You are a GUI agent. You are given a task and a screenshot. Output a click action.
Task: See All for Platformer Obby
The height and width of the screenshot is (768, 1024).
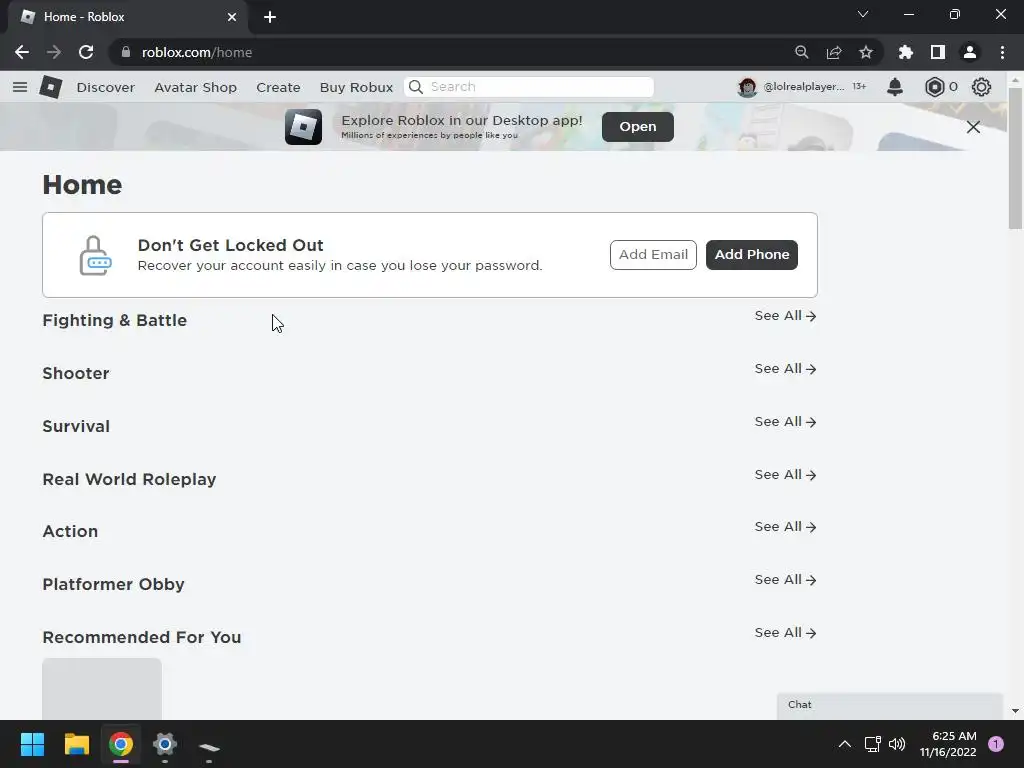785,580
